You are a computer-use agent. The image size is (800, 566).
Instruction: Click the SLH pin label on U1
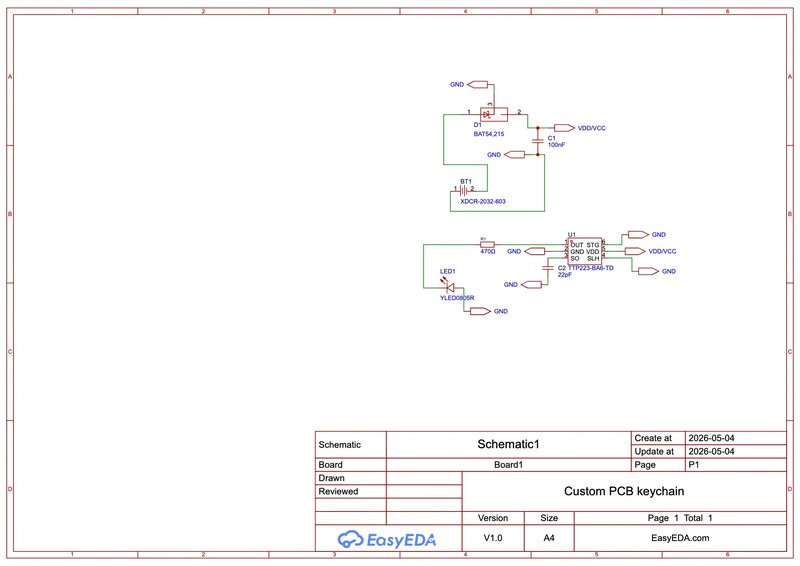(x=593, y=258)
